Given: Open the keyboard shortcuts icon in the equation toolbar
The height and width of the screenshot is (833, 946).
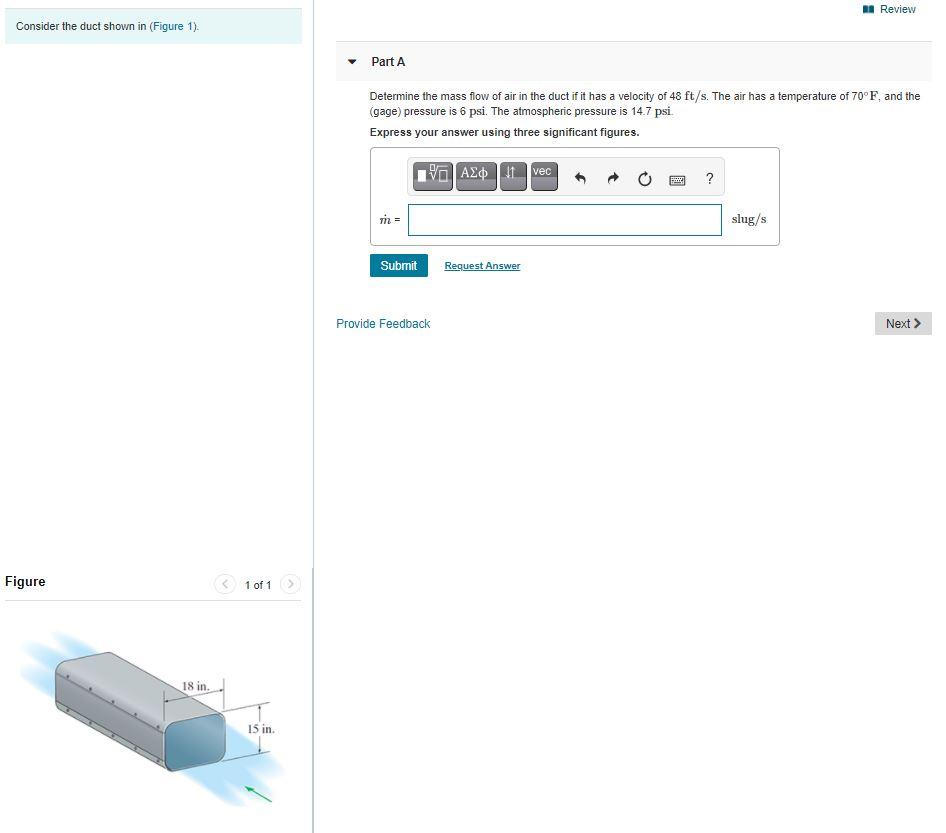Looking at the screenshot, I should [x=677, y=180].
